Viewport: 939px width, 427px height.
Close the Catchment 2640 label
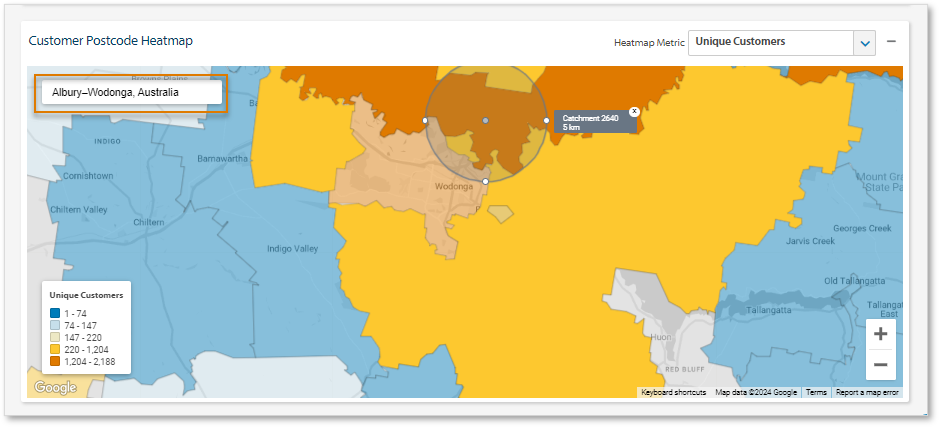(634, 111)
